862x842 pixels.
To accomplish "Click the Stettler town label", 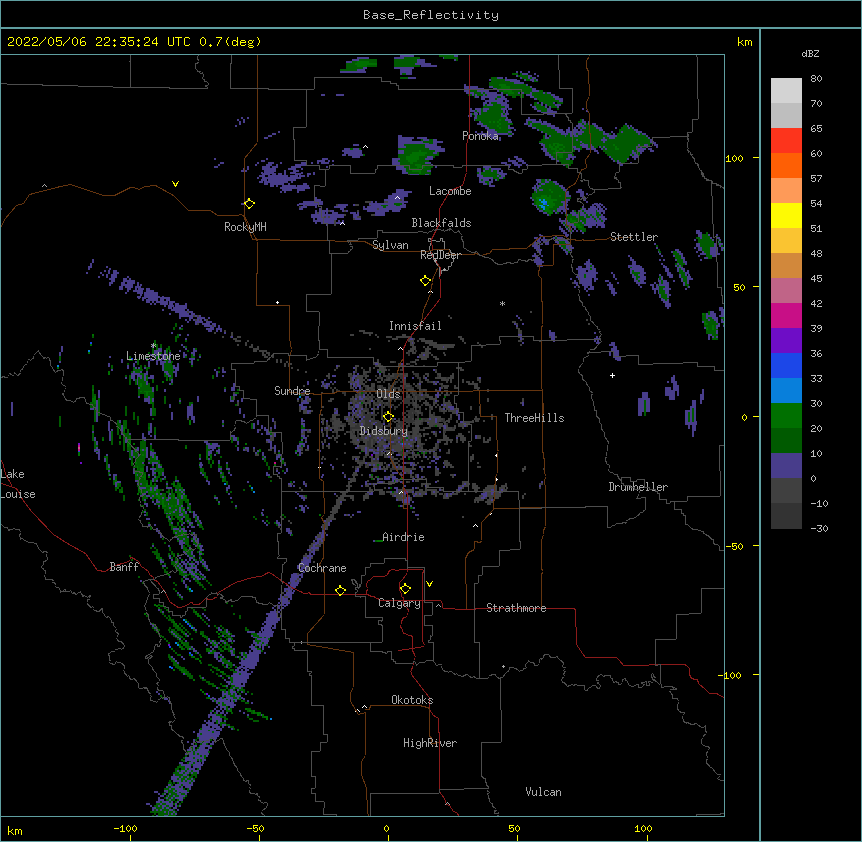I will pyautogui.click(x=634, y=237).
